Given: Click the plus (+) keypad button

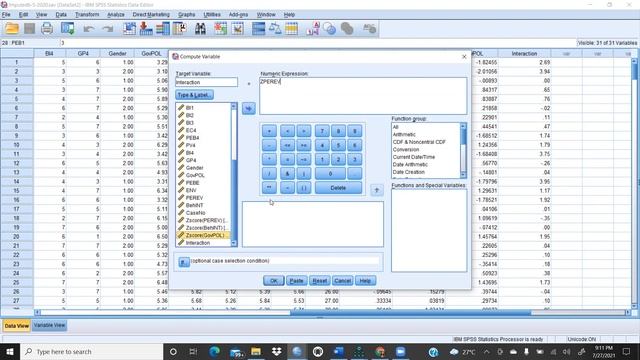Looking at the screenshot, I should point(269,131).
